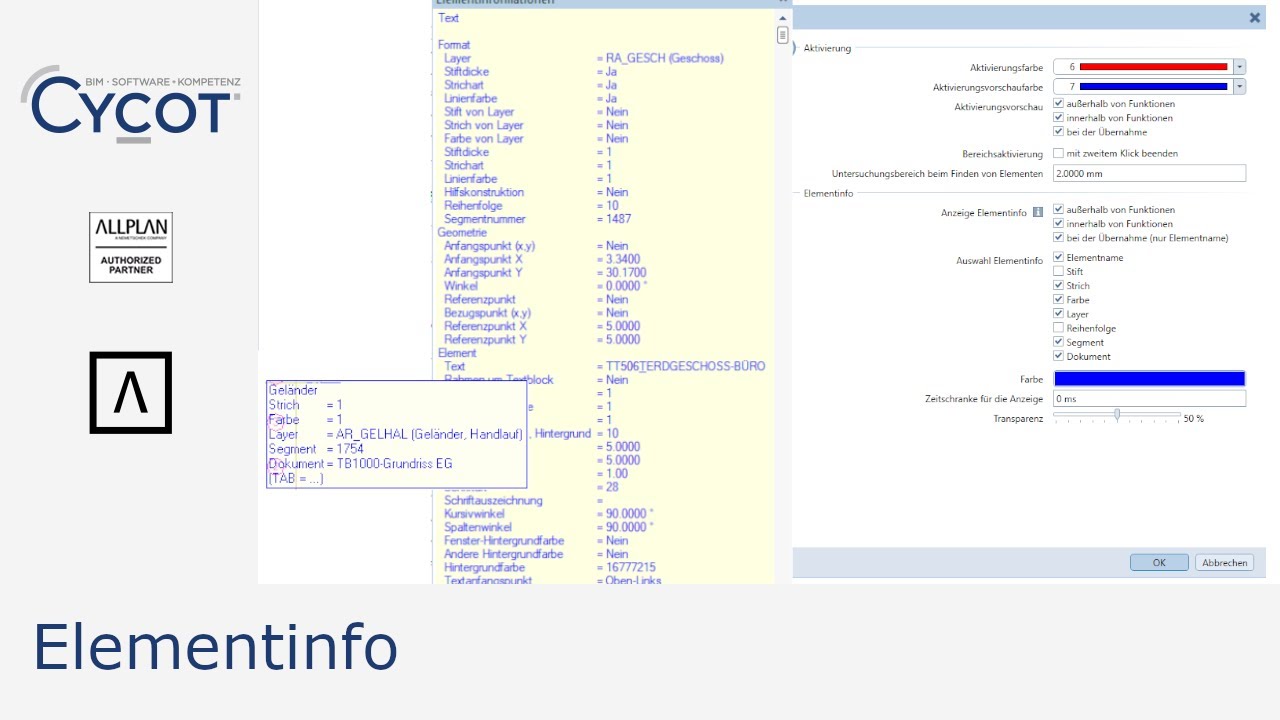Click the Zeitschranke field showing 0 ms

(1150, 398)
